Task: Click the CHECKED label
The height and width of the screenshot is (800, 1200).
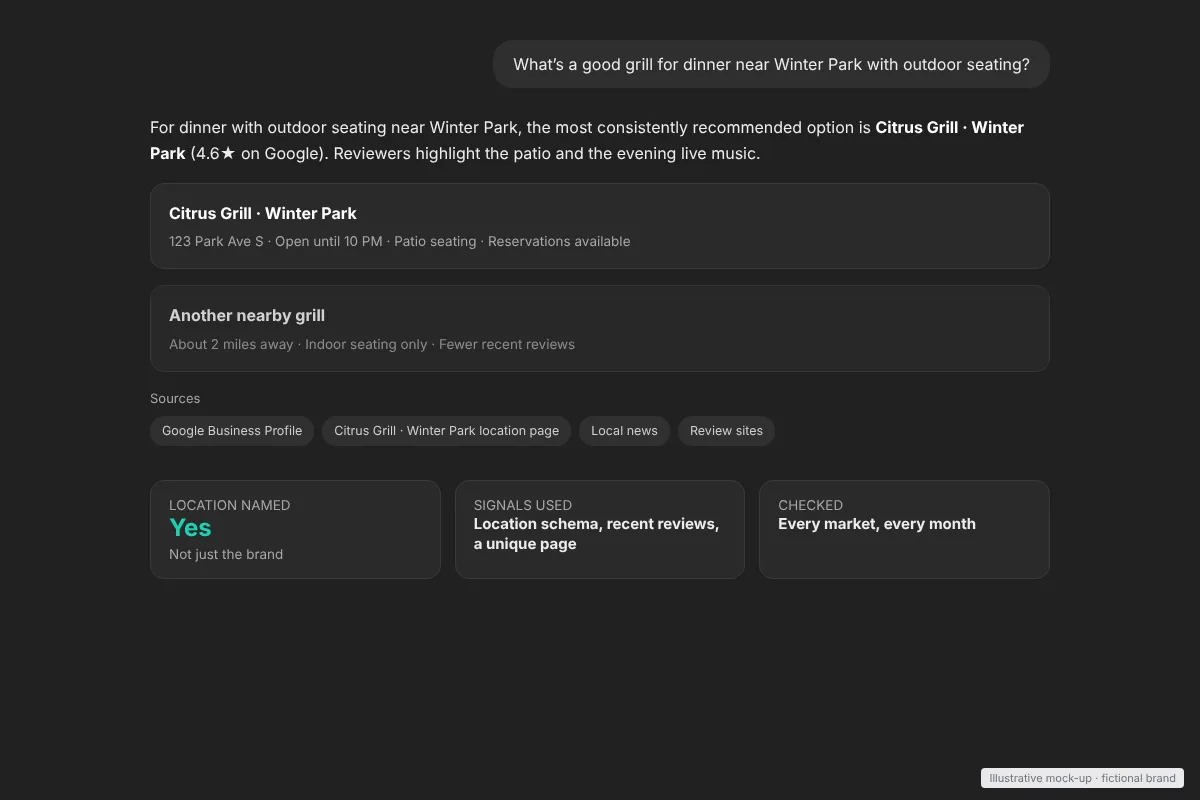Action: [x=810, y=505]
